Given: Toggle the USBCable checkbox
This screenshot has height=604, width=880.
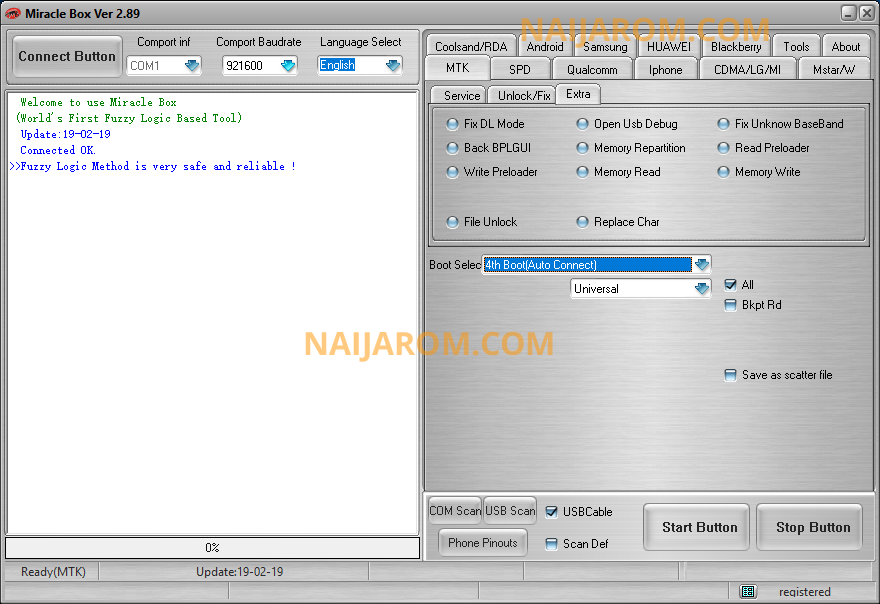Looking at the screenshot, I should 552,512.
